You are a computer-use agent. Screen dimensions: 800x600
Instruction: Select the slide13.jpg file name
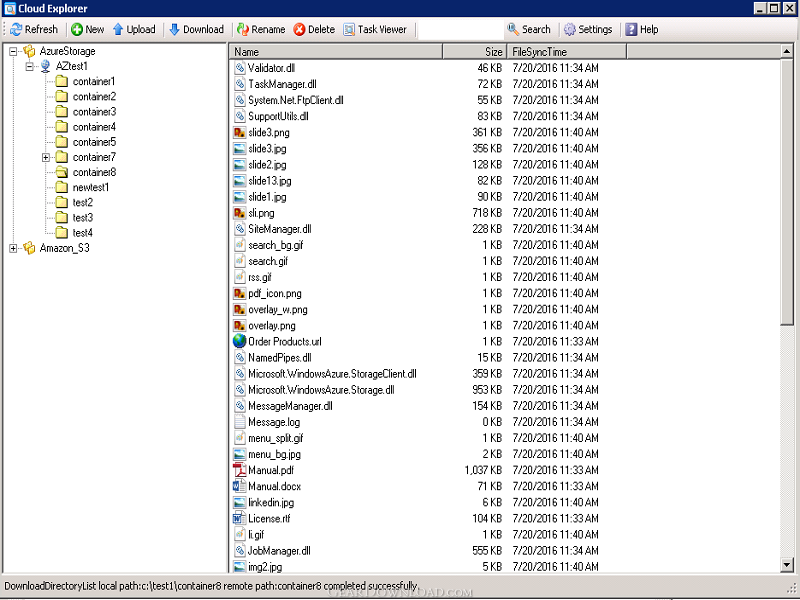[270, 181]
